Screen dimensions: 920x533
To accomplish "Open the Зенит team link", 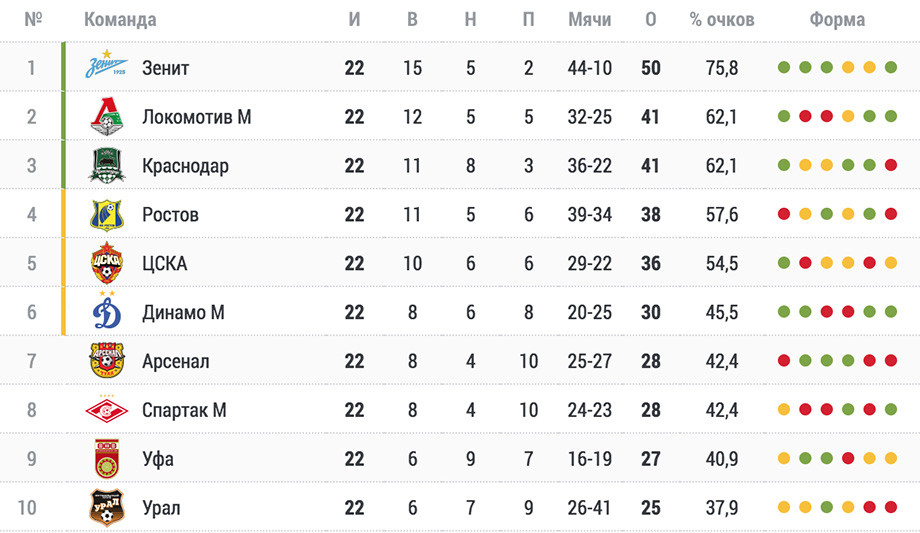I will (165, 68).
